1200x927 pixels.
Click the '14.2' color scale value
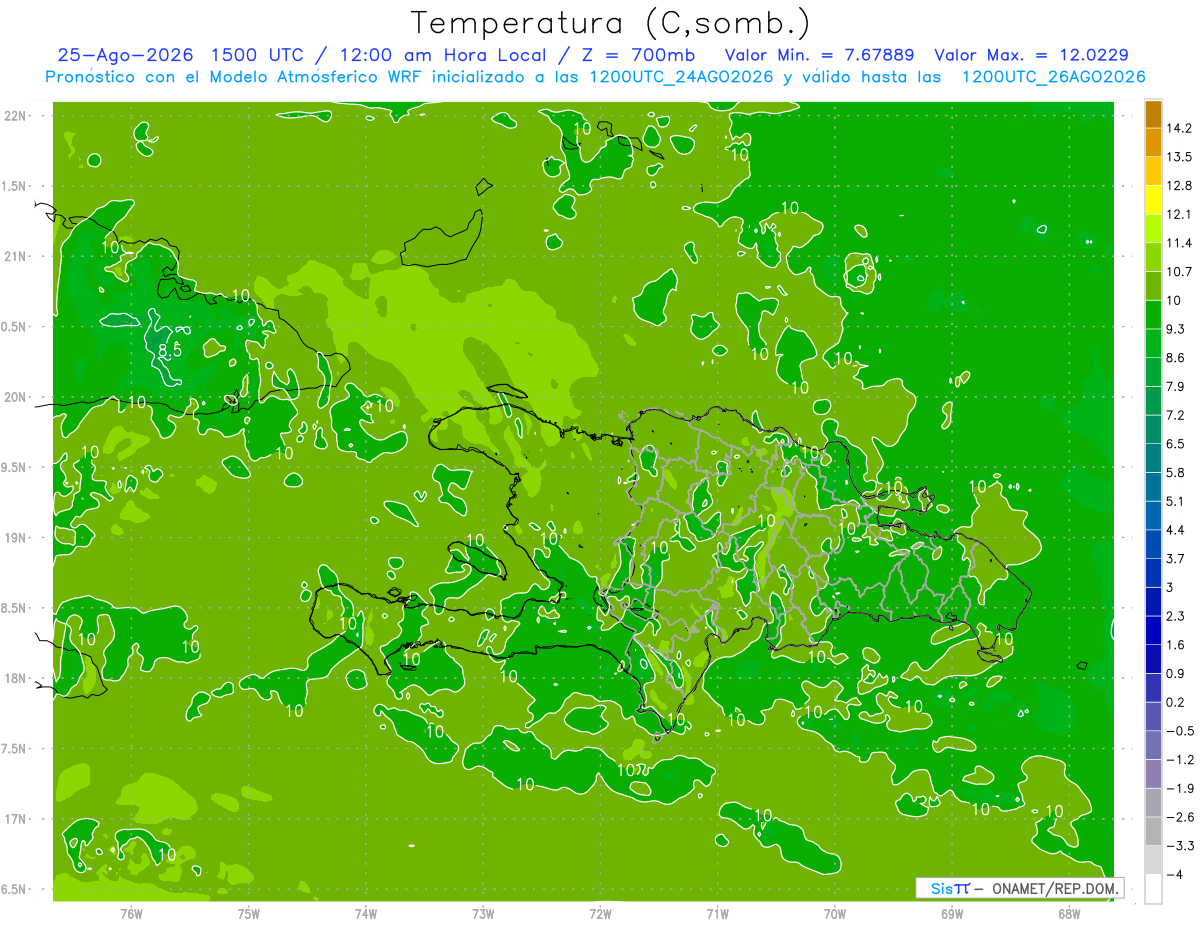tap(1180, 128)
